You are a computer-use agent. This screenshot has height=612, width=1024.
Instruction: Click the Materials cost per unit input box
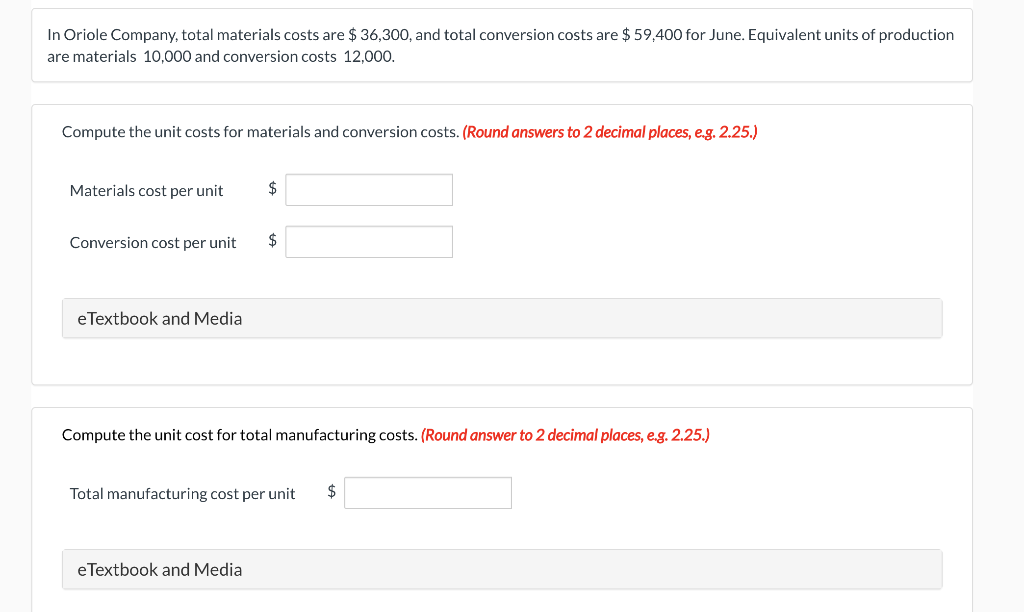point(368,190)
